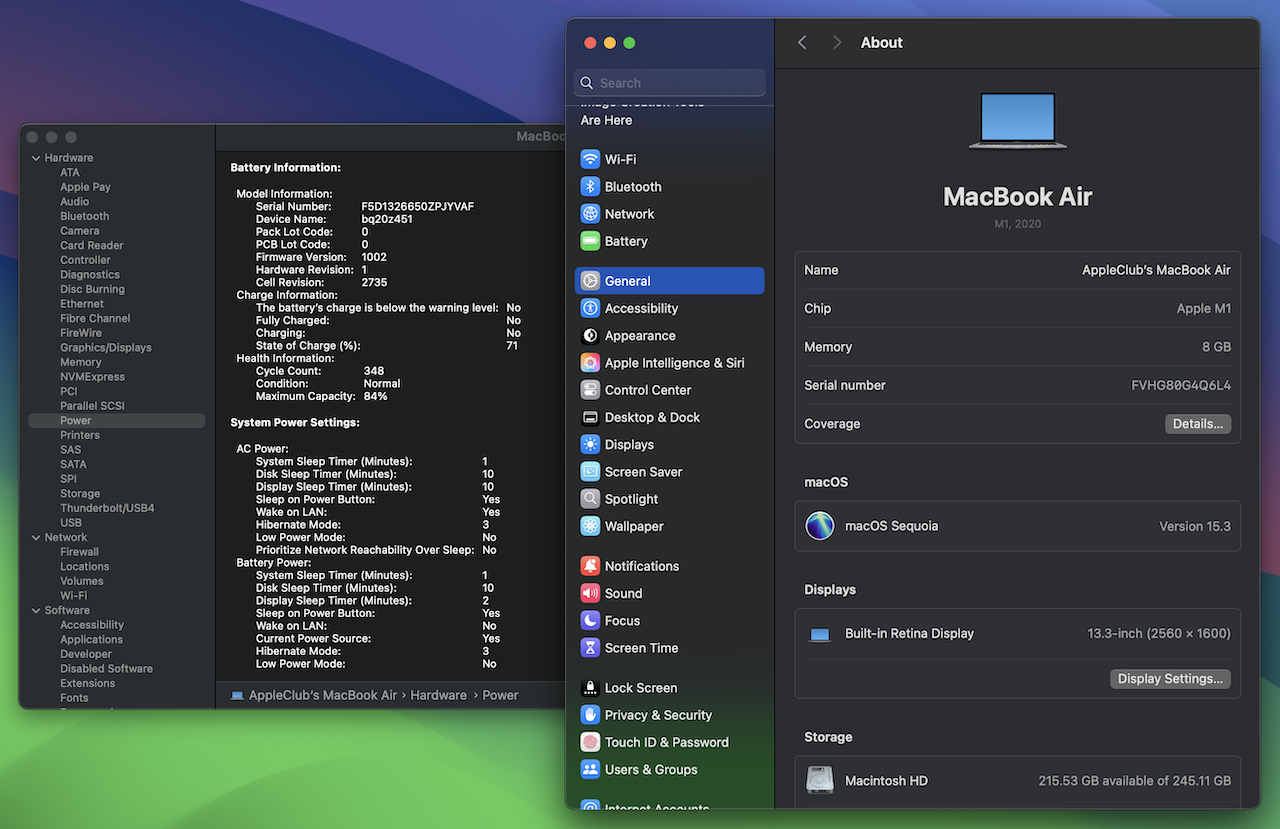The image size is (1280, 829).
Task: Select Memory in System Information sidebar
Action: tap(81, 362)
